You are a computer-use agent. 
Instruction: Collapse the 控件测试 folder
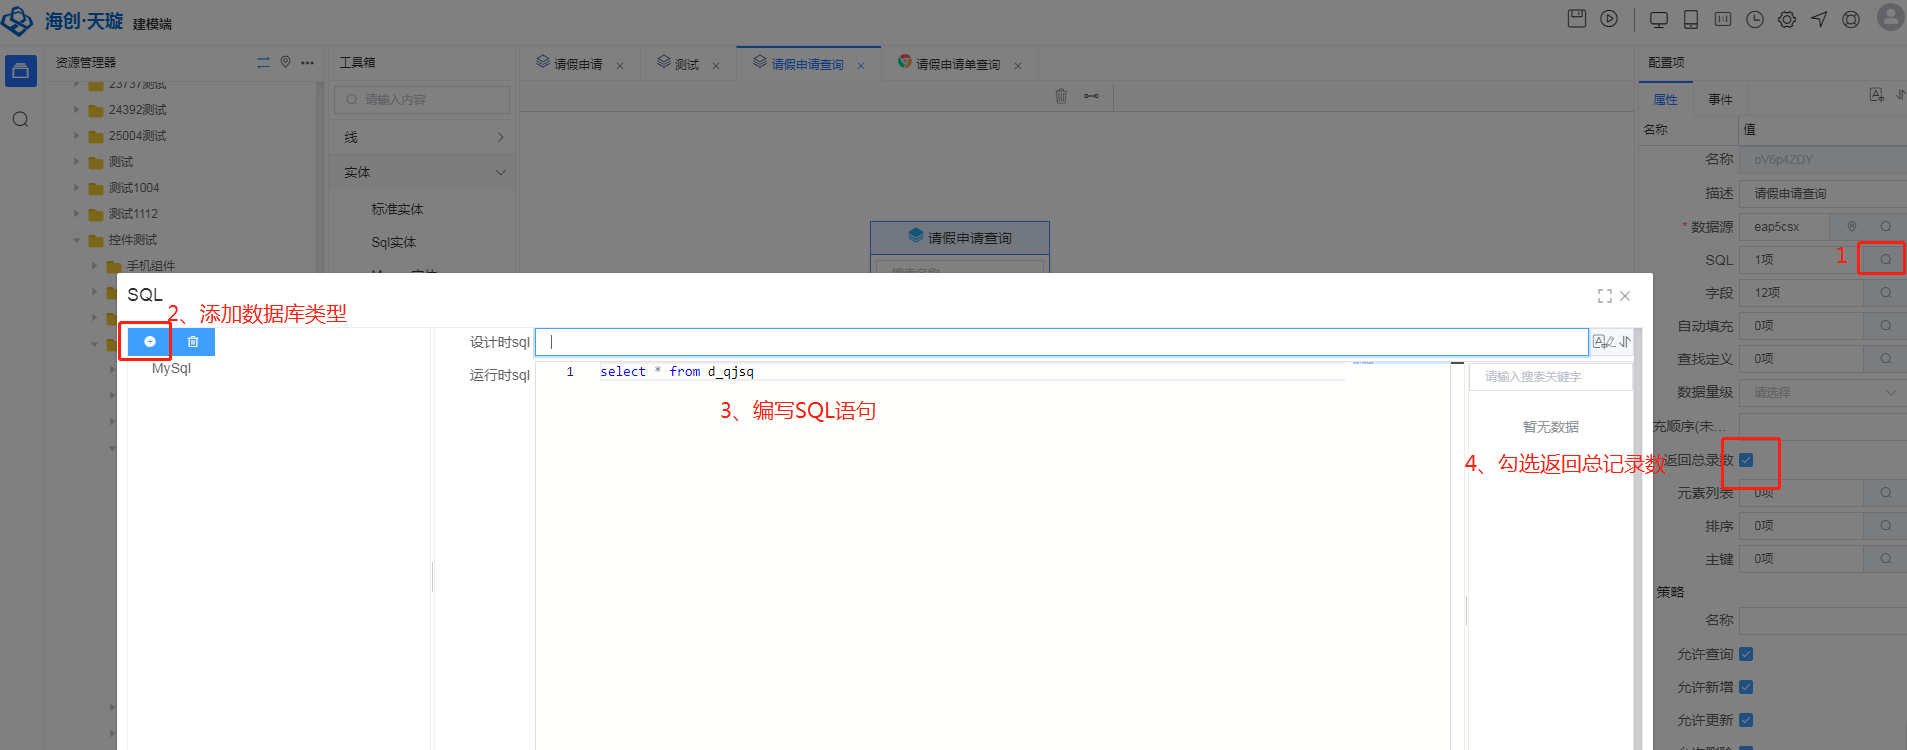tap(77, 240)
